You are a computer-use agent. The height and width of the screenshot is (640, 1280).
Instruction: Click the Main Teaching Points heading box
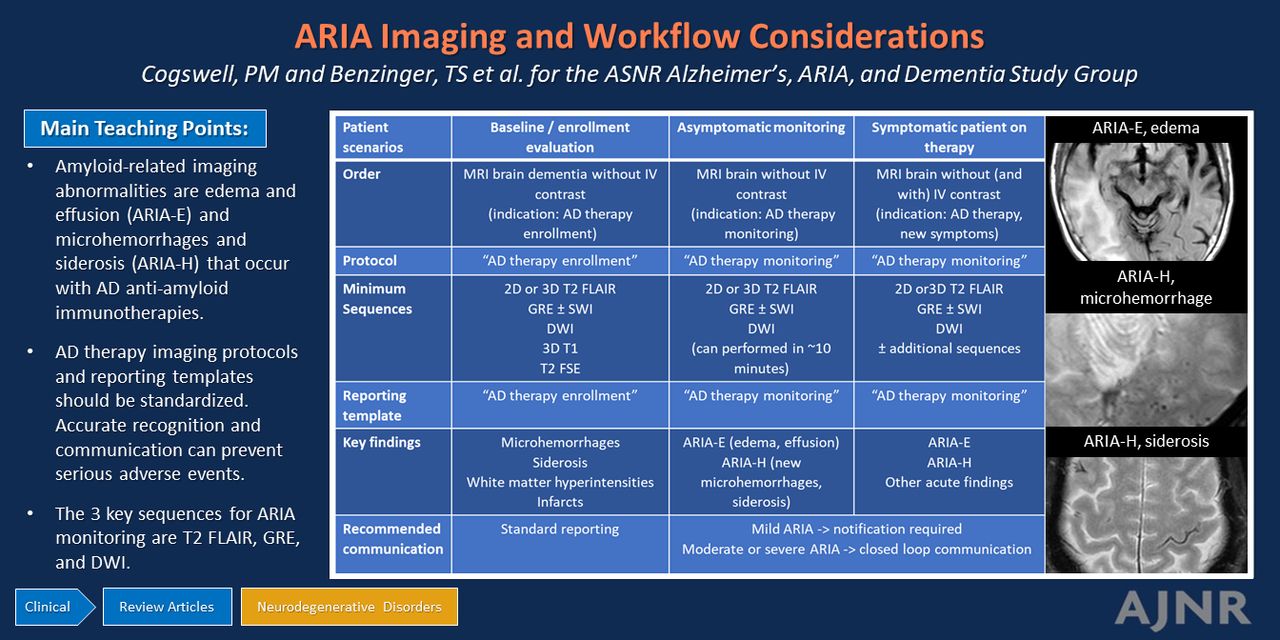click(x=145, y=129)
